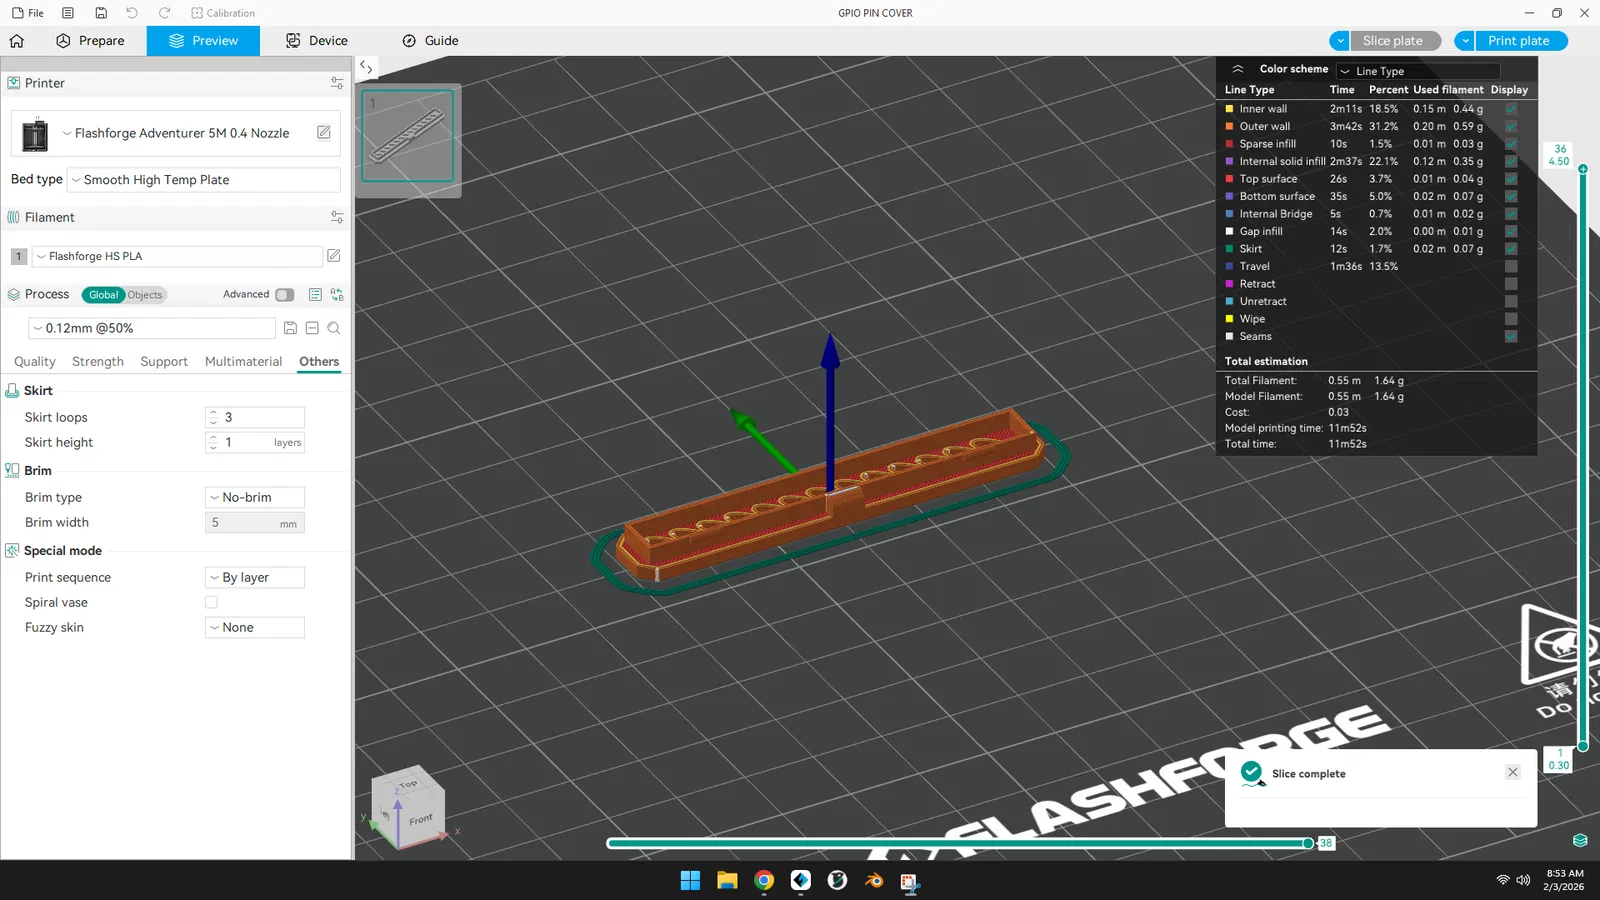Screen dimensions: 1600x900
Task: Enable the Spiral vase checkbox
Action: click(211, 603)
